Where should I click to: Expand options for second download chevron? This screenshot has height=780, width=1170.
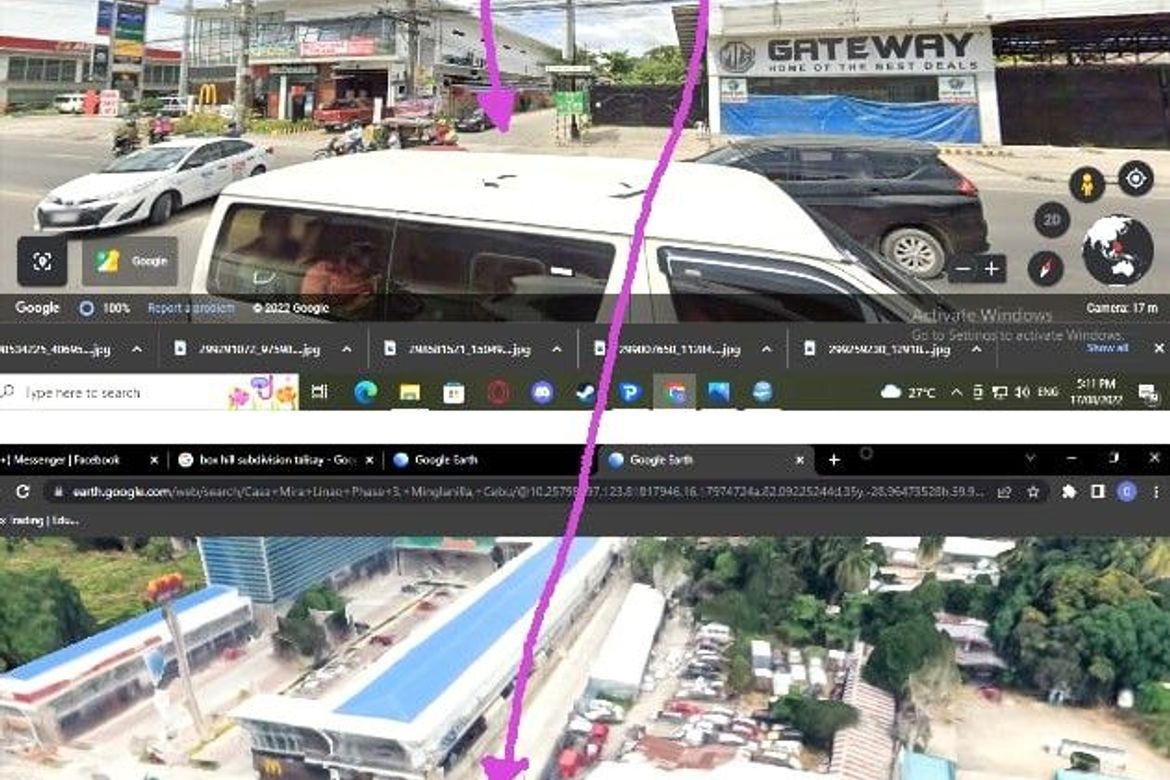coord(347,349)
